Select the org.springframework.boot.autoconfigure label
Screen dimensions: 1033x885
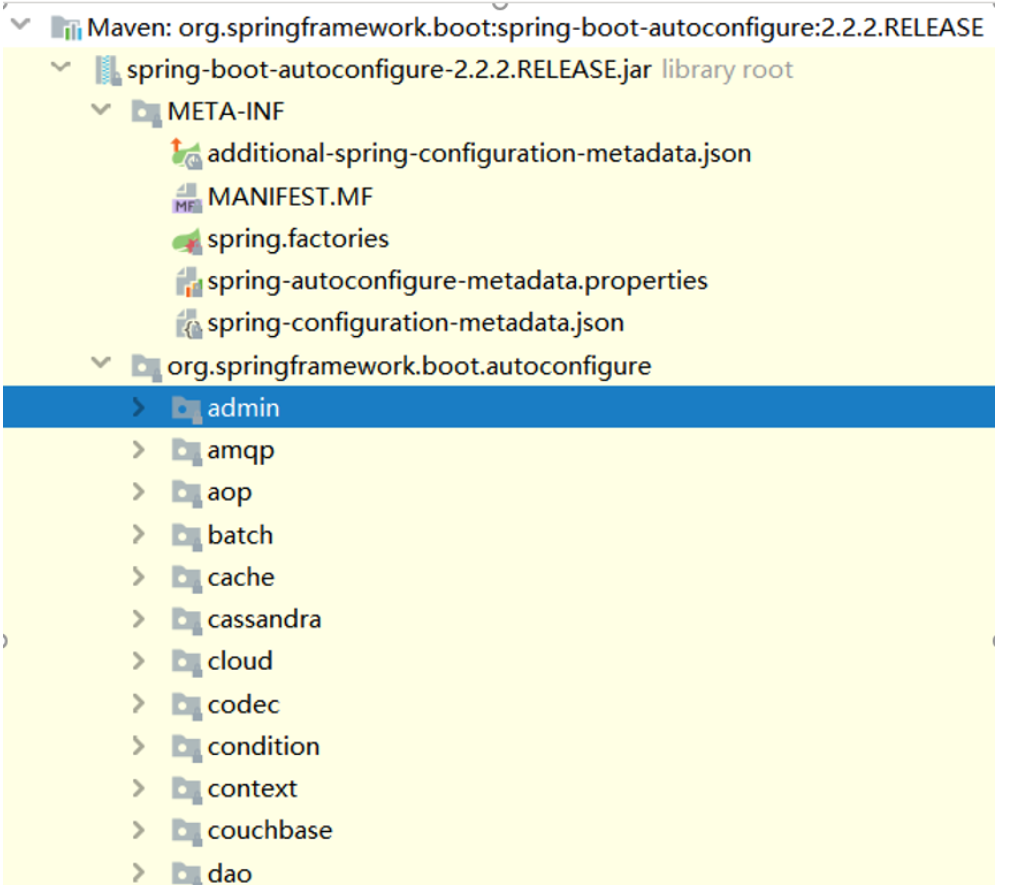409,366
